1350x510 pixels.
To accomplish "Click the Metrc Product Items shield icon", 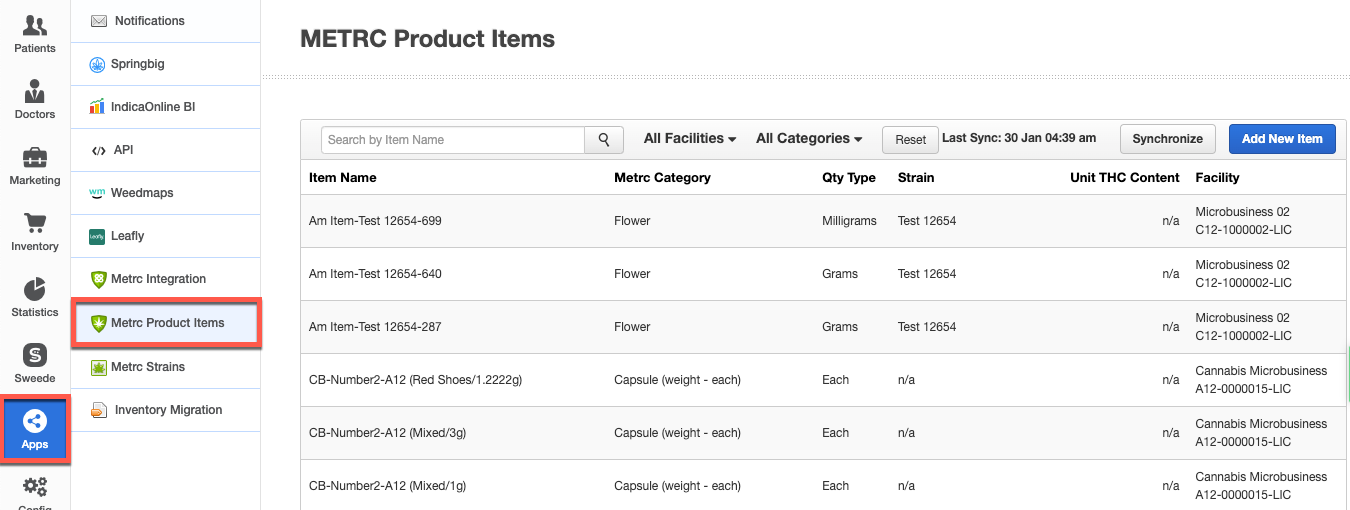I will (98, 323).
